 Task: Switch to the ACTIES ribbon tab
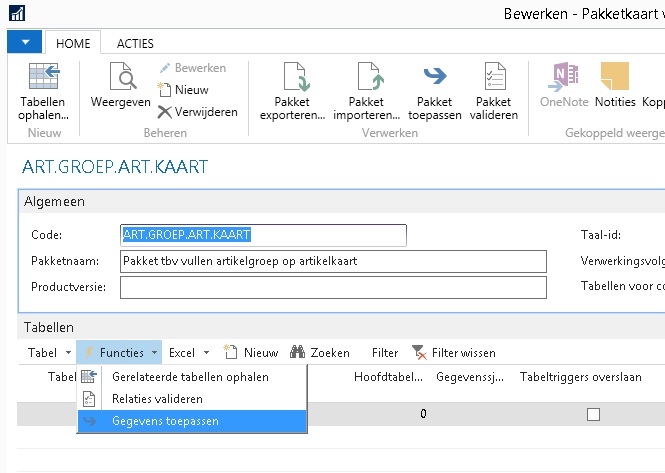coord(135,43)
